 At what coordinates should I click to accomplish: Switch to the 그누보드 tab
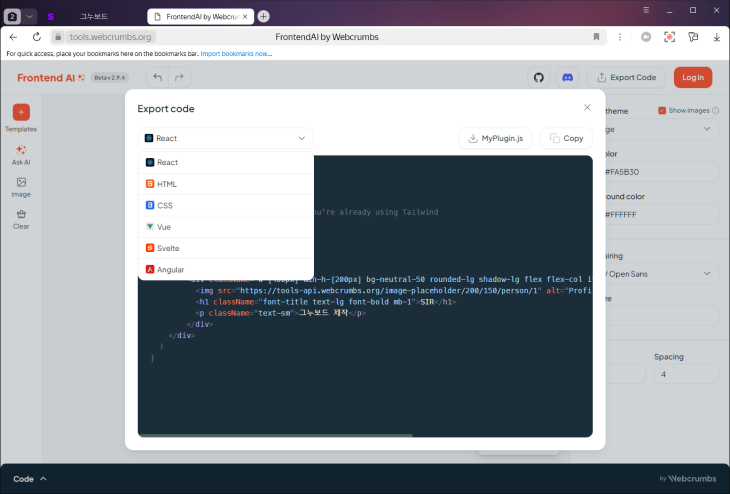[x=94, y=16]
